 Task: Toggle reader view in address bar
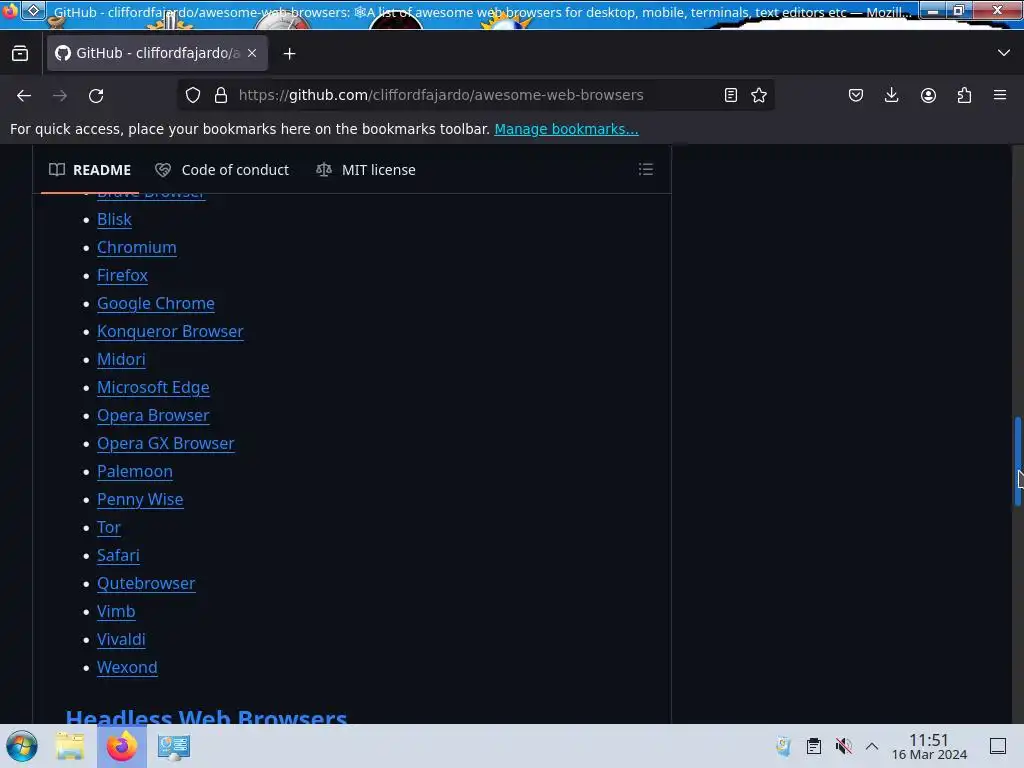pyautogui.click(x=731, y=95)
